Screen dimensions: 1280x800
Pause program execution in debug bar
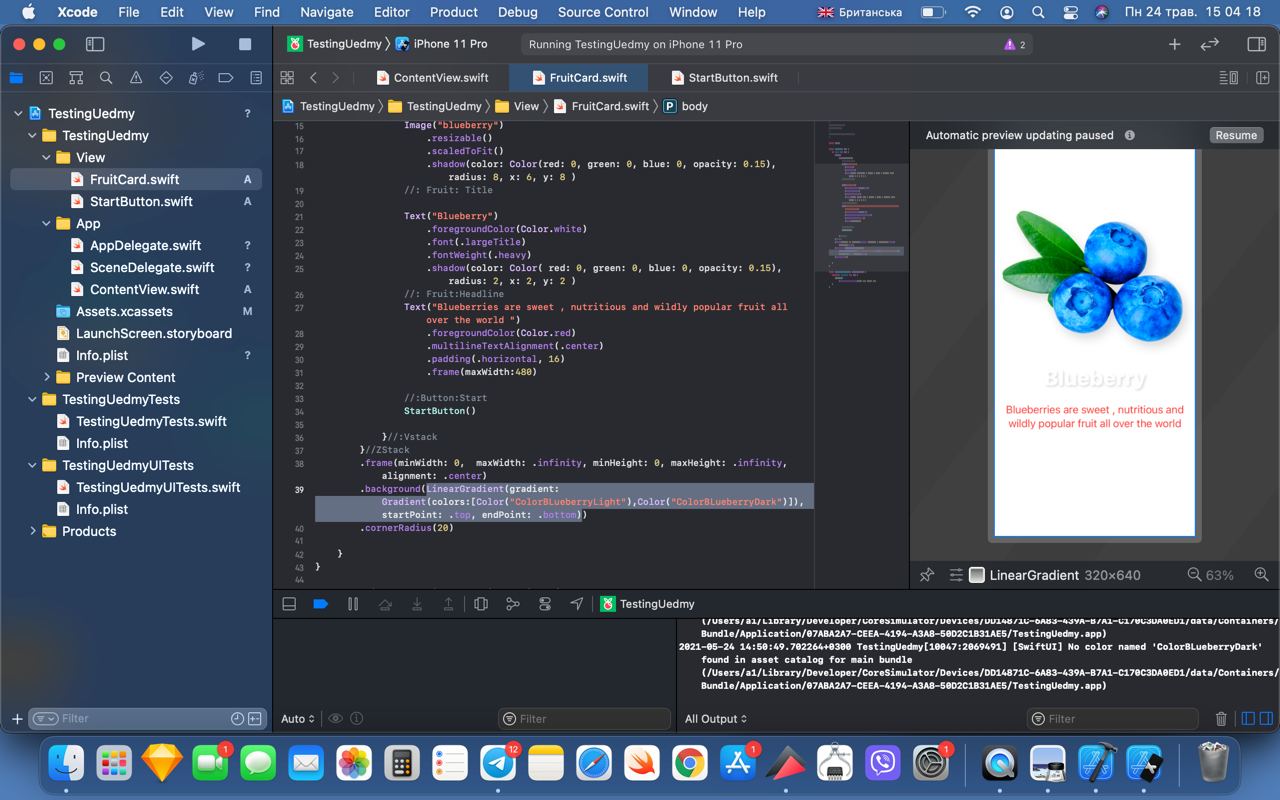[353, 604]
